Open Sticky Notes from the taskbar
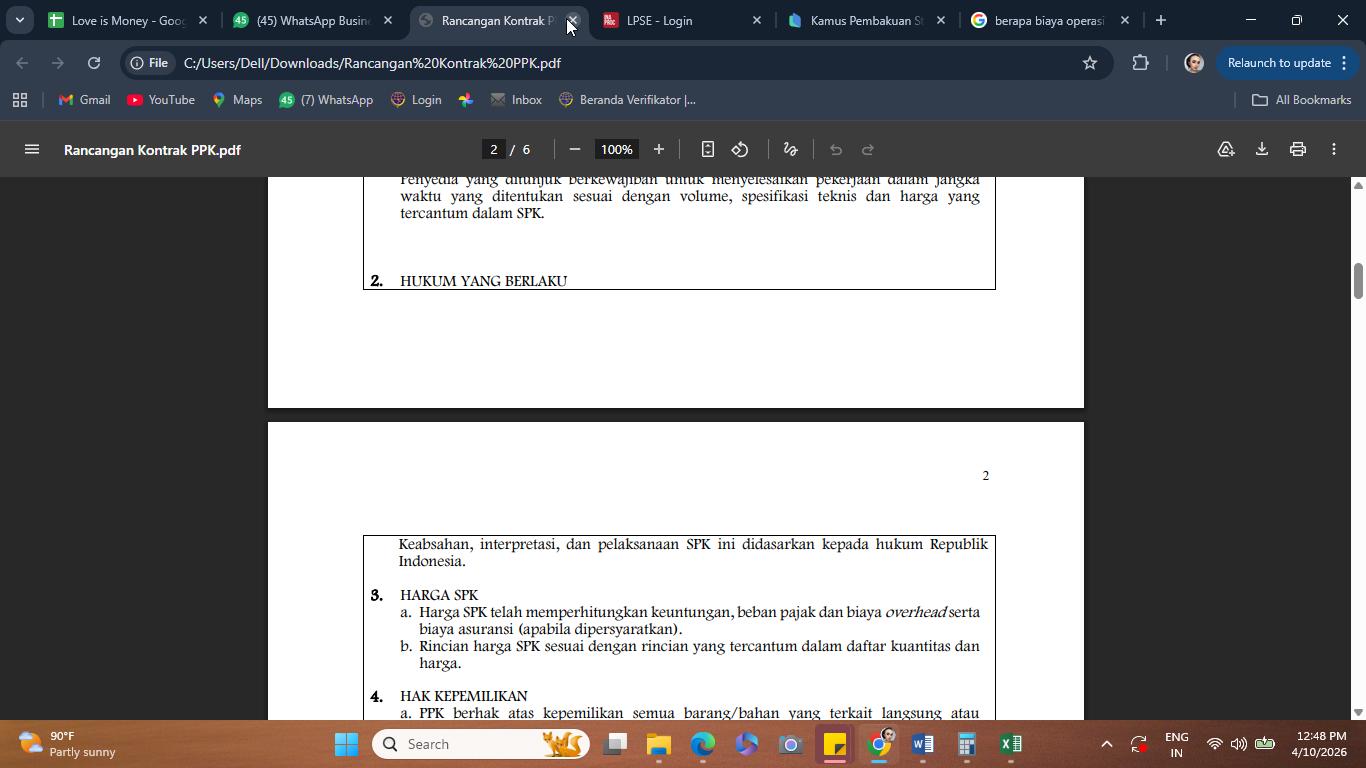Viewport: 1366px width, 768px height. (x=835, y=744)
